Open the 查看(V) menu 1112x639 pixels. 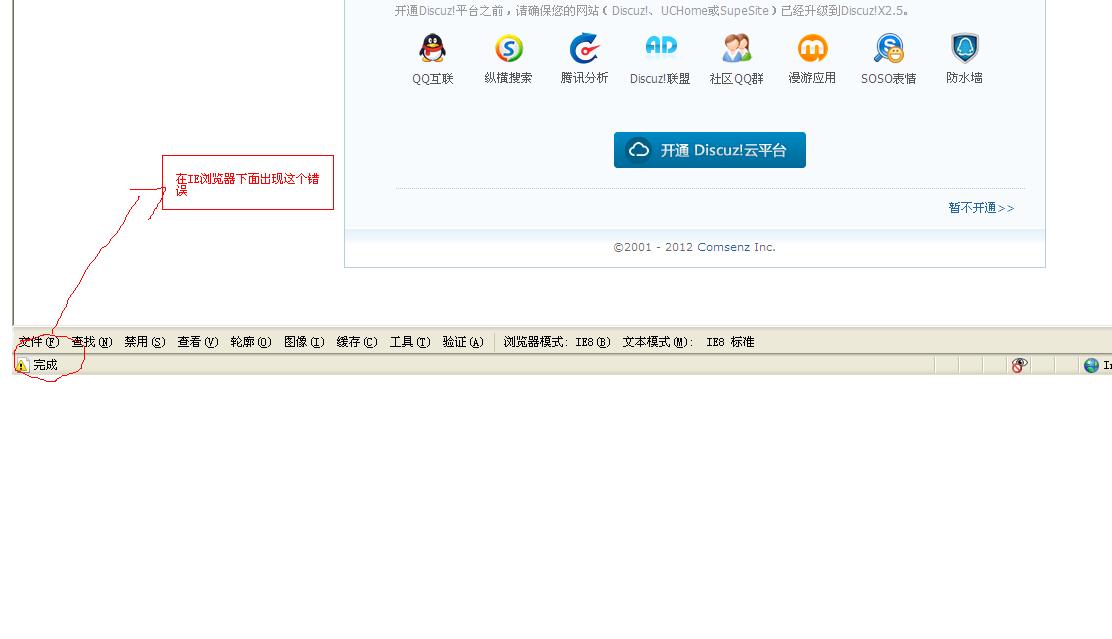coord(198,342)
